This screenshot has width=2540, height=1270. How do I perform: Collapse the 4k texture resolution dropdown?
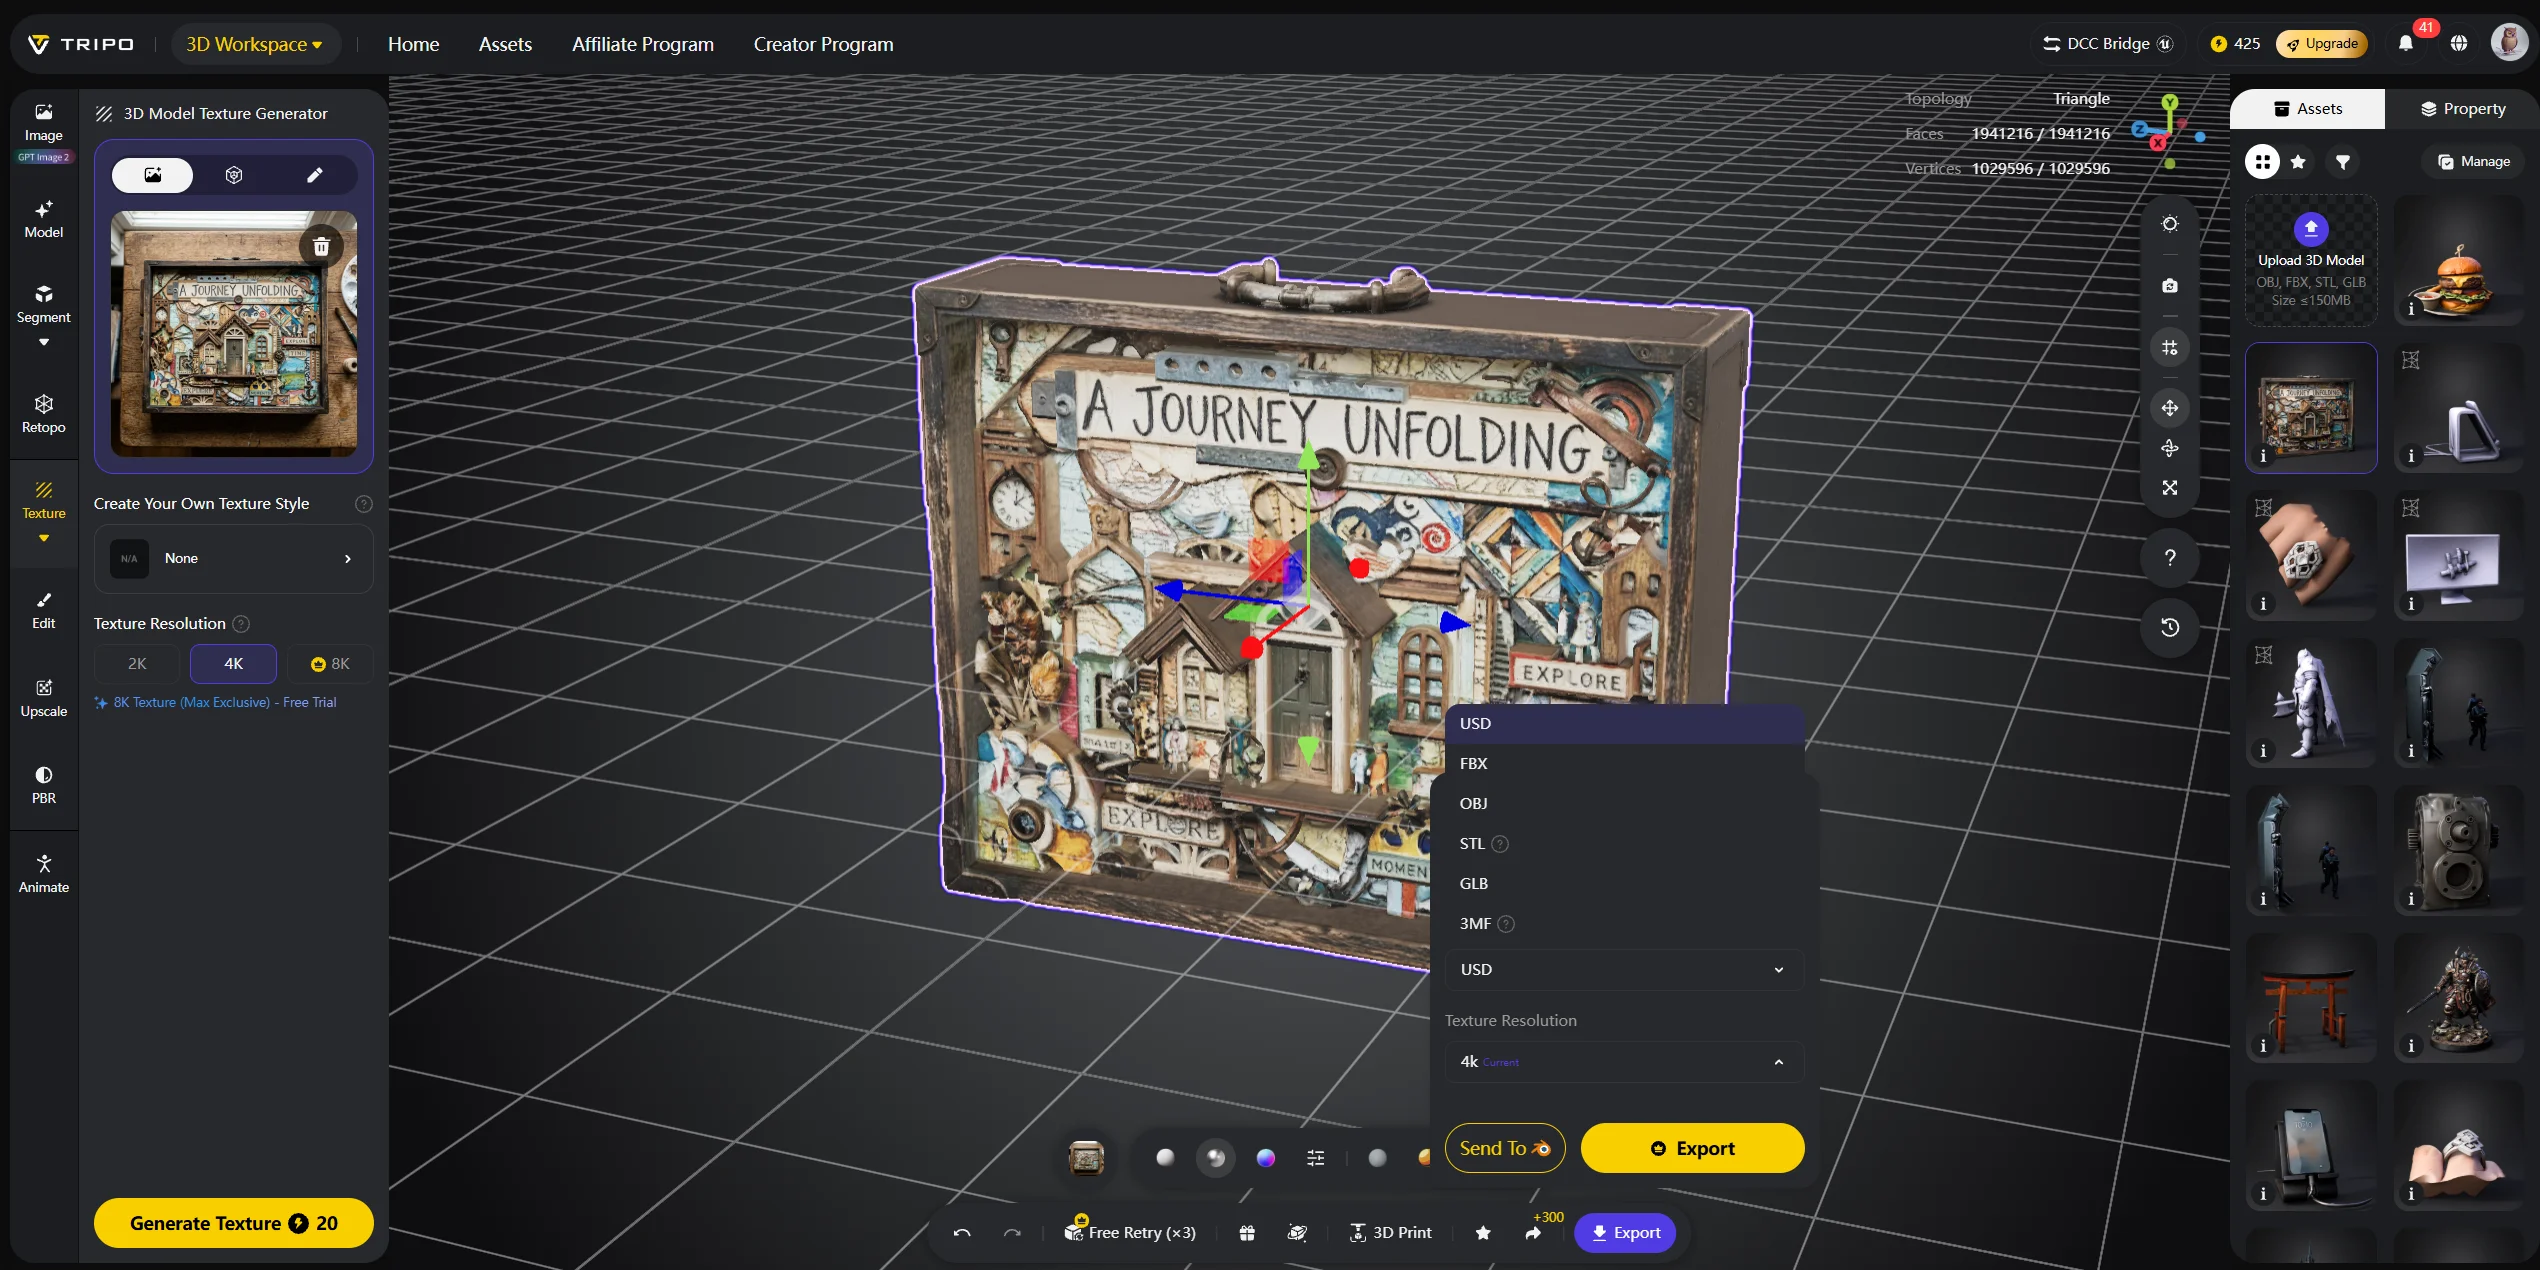[1623, 1062]
